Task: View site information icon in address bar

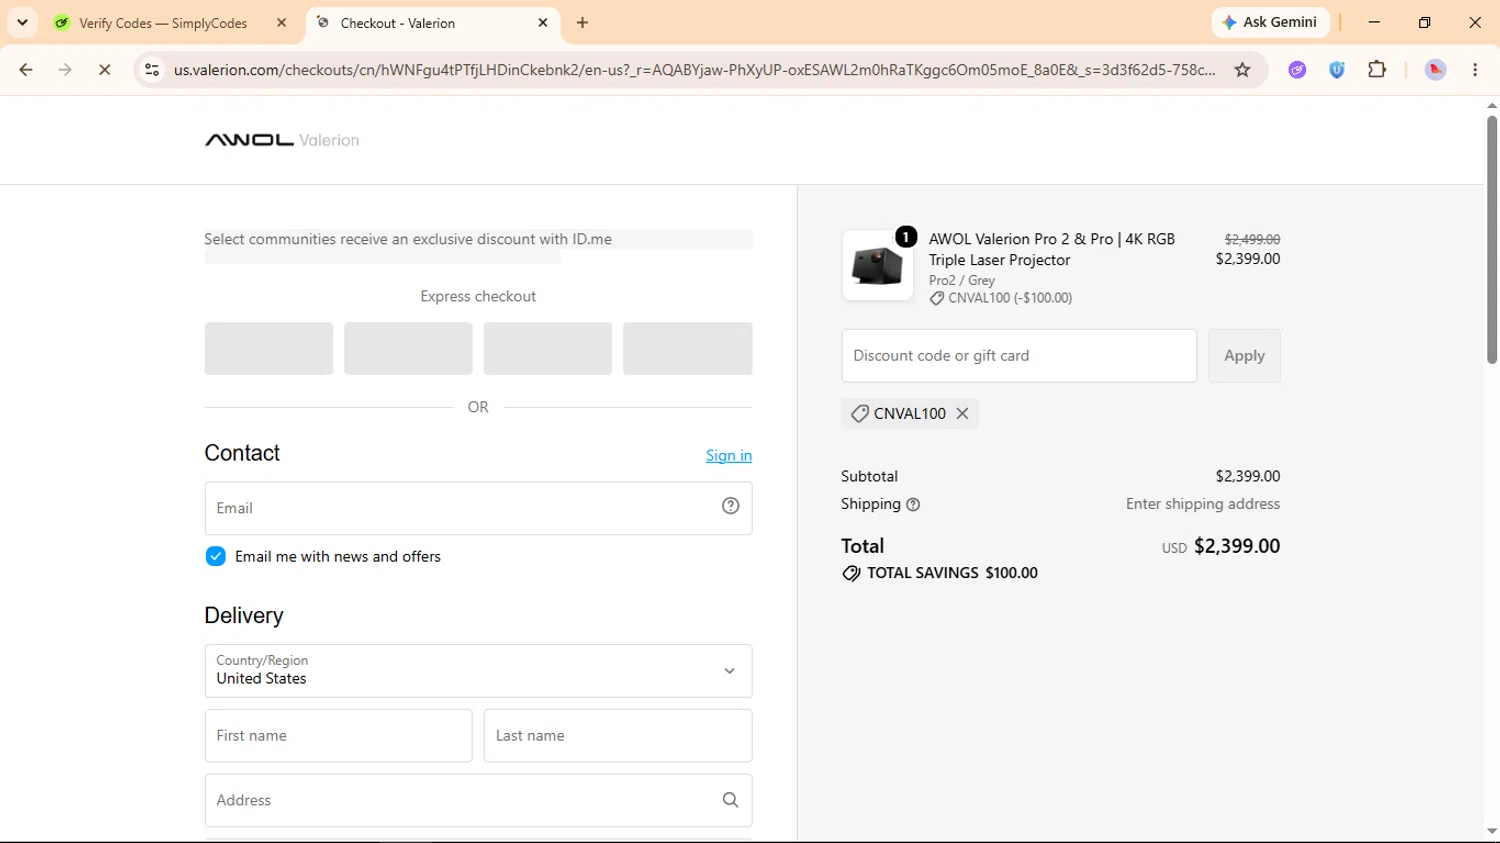Action: (x=152, y=70)
